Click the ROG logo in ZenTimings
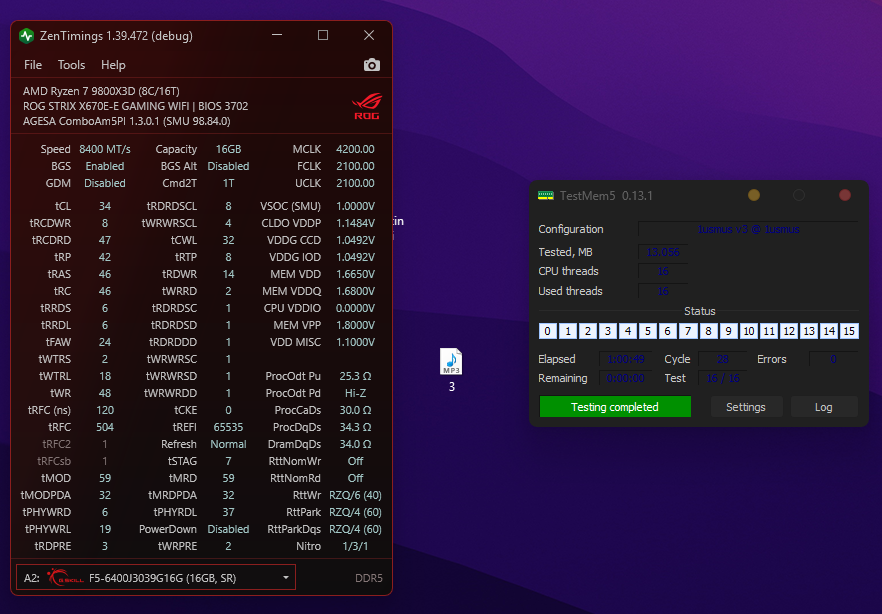882x614 pixels. click(x=367, y=106)
